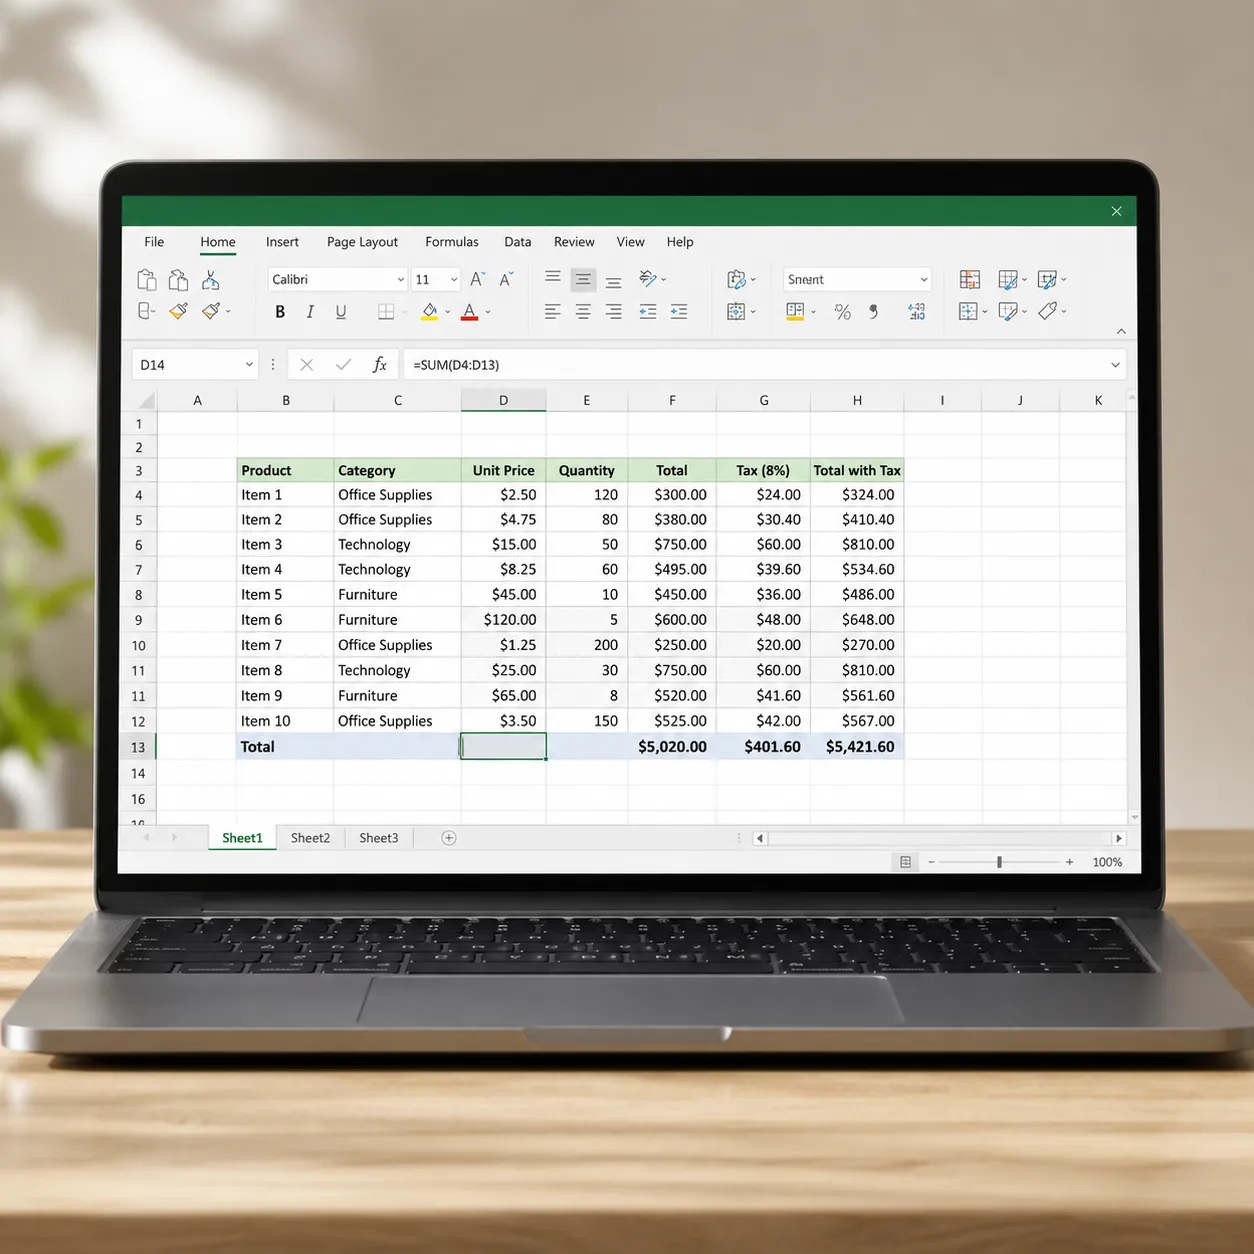
Task: Click the Orientation text angle icon
Action: [648, 279]
